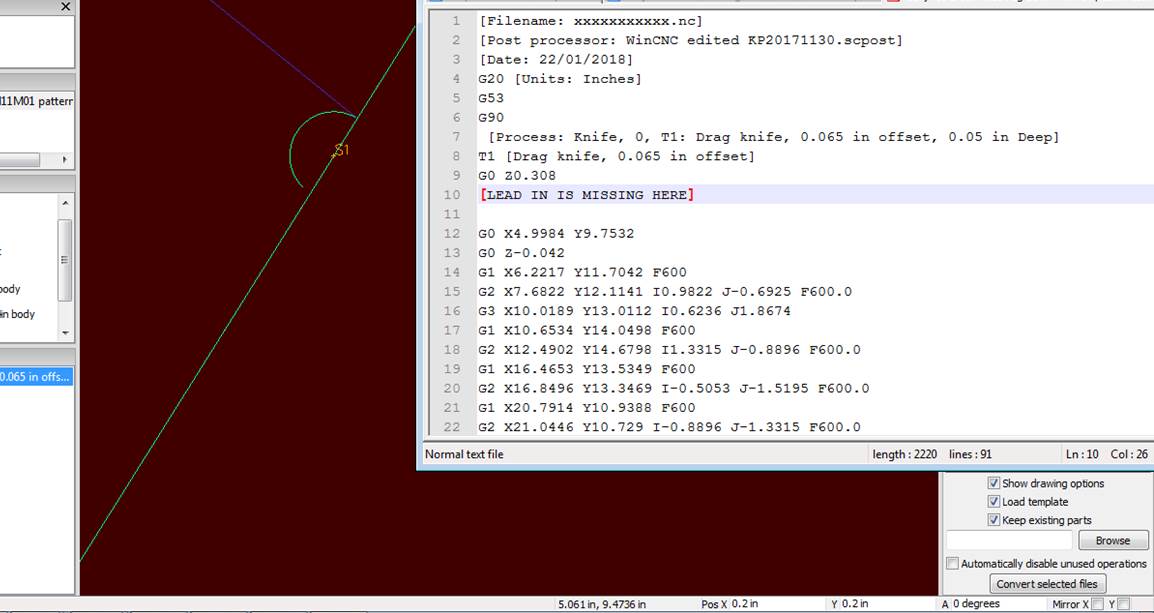Toggle the Load template checkbox

pos(994,502)
